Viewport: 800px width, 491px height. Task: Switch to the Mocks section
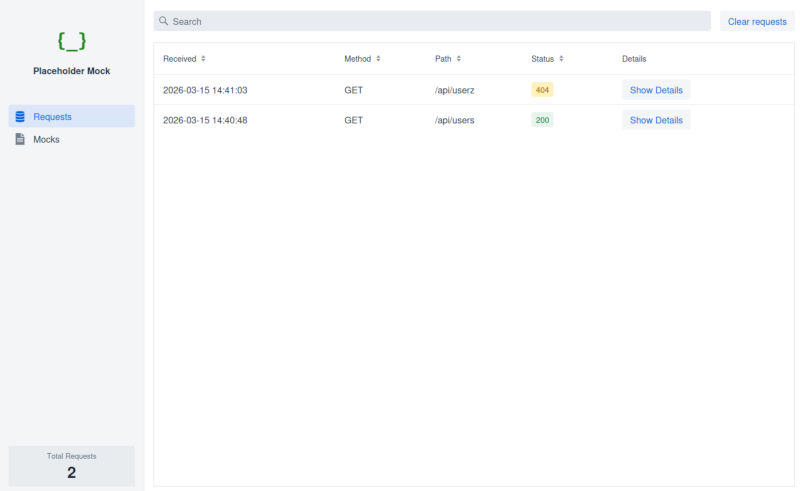[x=71, y=139]
